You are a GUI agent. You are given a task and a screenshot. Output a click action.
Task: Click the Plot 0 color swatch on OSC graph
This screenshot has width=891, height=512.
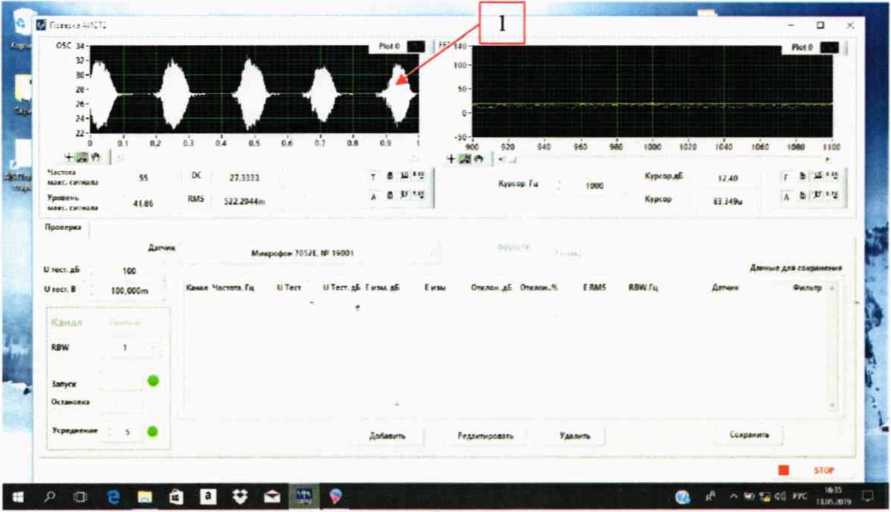coord(416,46)
